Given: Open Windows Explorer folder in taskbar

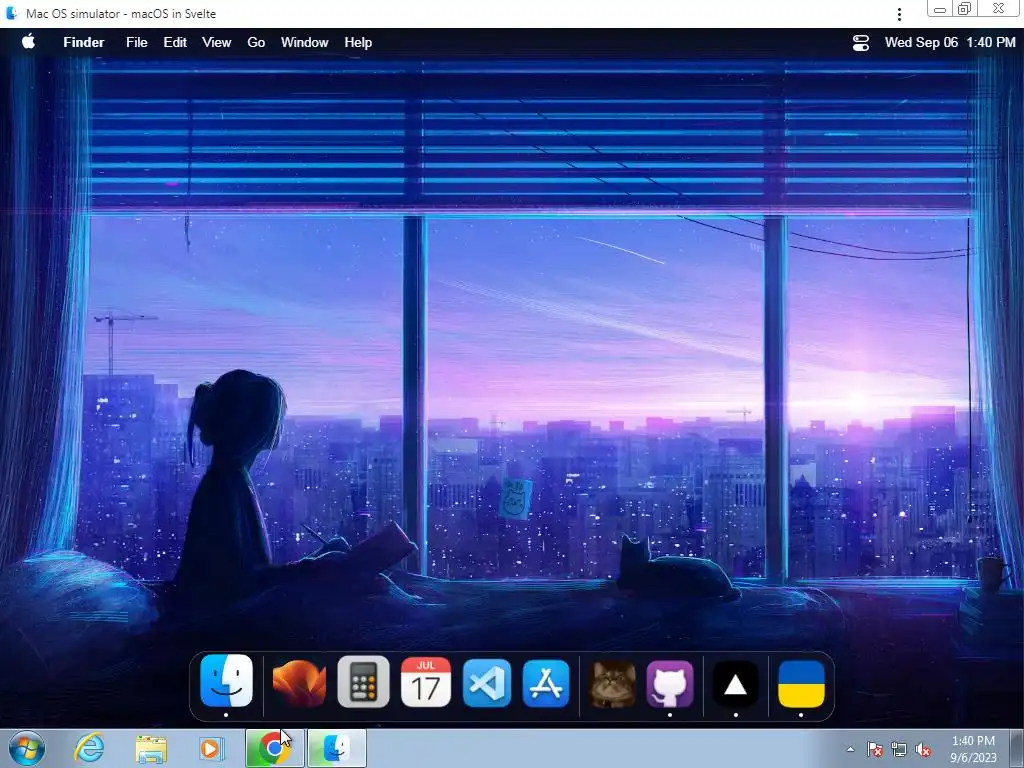Looking at the screenshot, I should [151, 749].
